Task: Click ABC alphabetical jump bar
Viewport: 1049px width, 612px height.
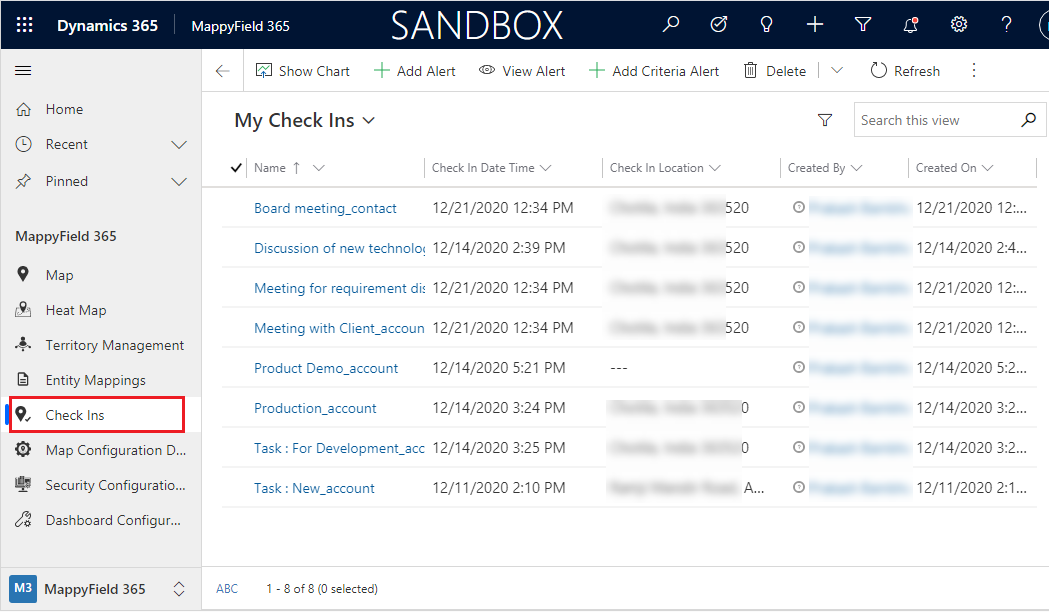Action: pyautogui.click(x=227, y=589)
